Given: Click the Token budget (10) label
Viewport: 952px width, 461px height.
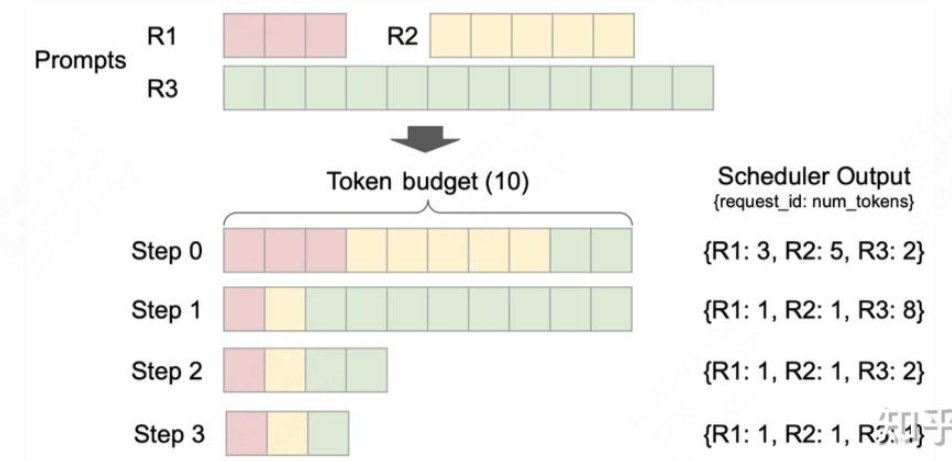Looking at the screenshot, I should tap(428, 182).
